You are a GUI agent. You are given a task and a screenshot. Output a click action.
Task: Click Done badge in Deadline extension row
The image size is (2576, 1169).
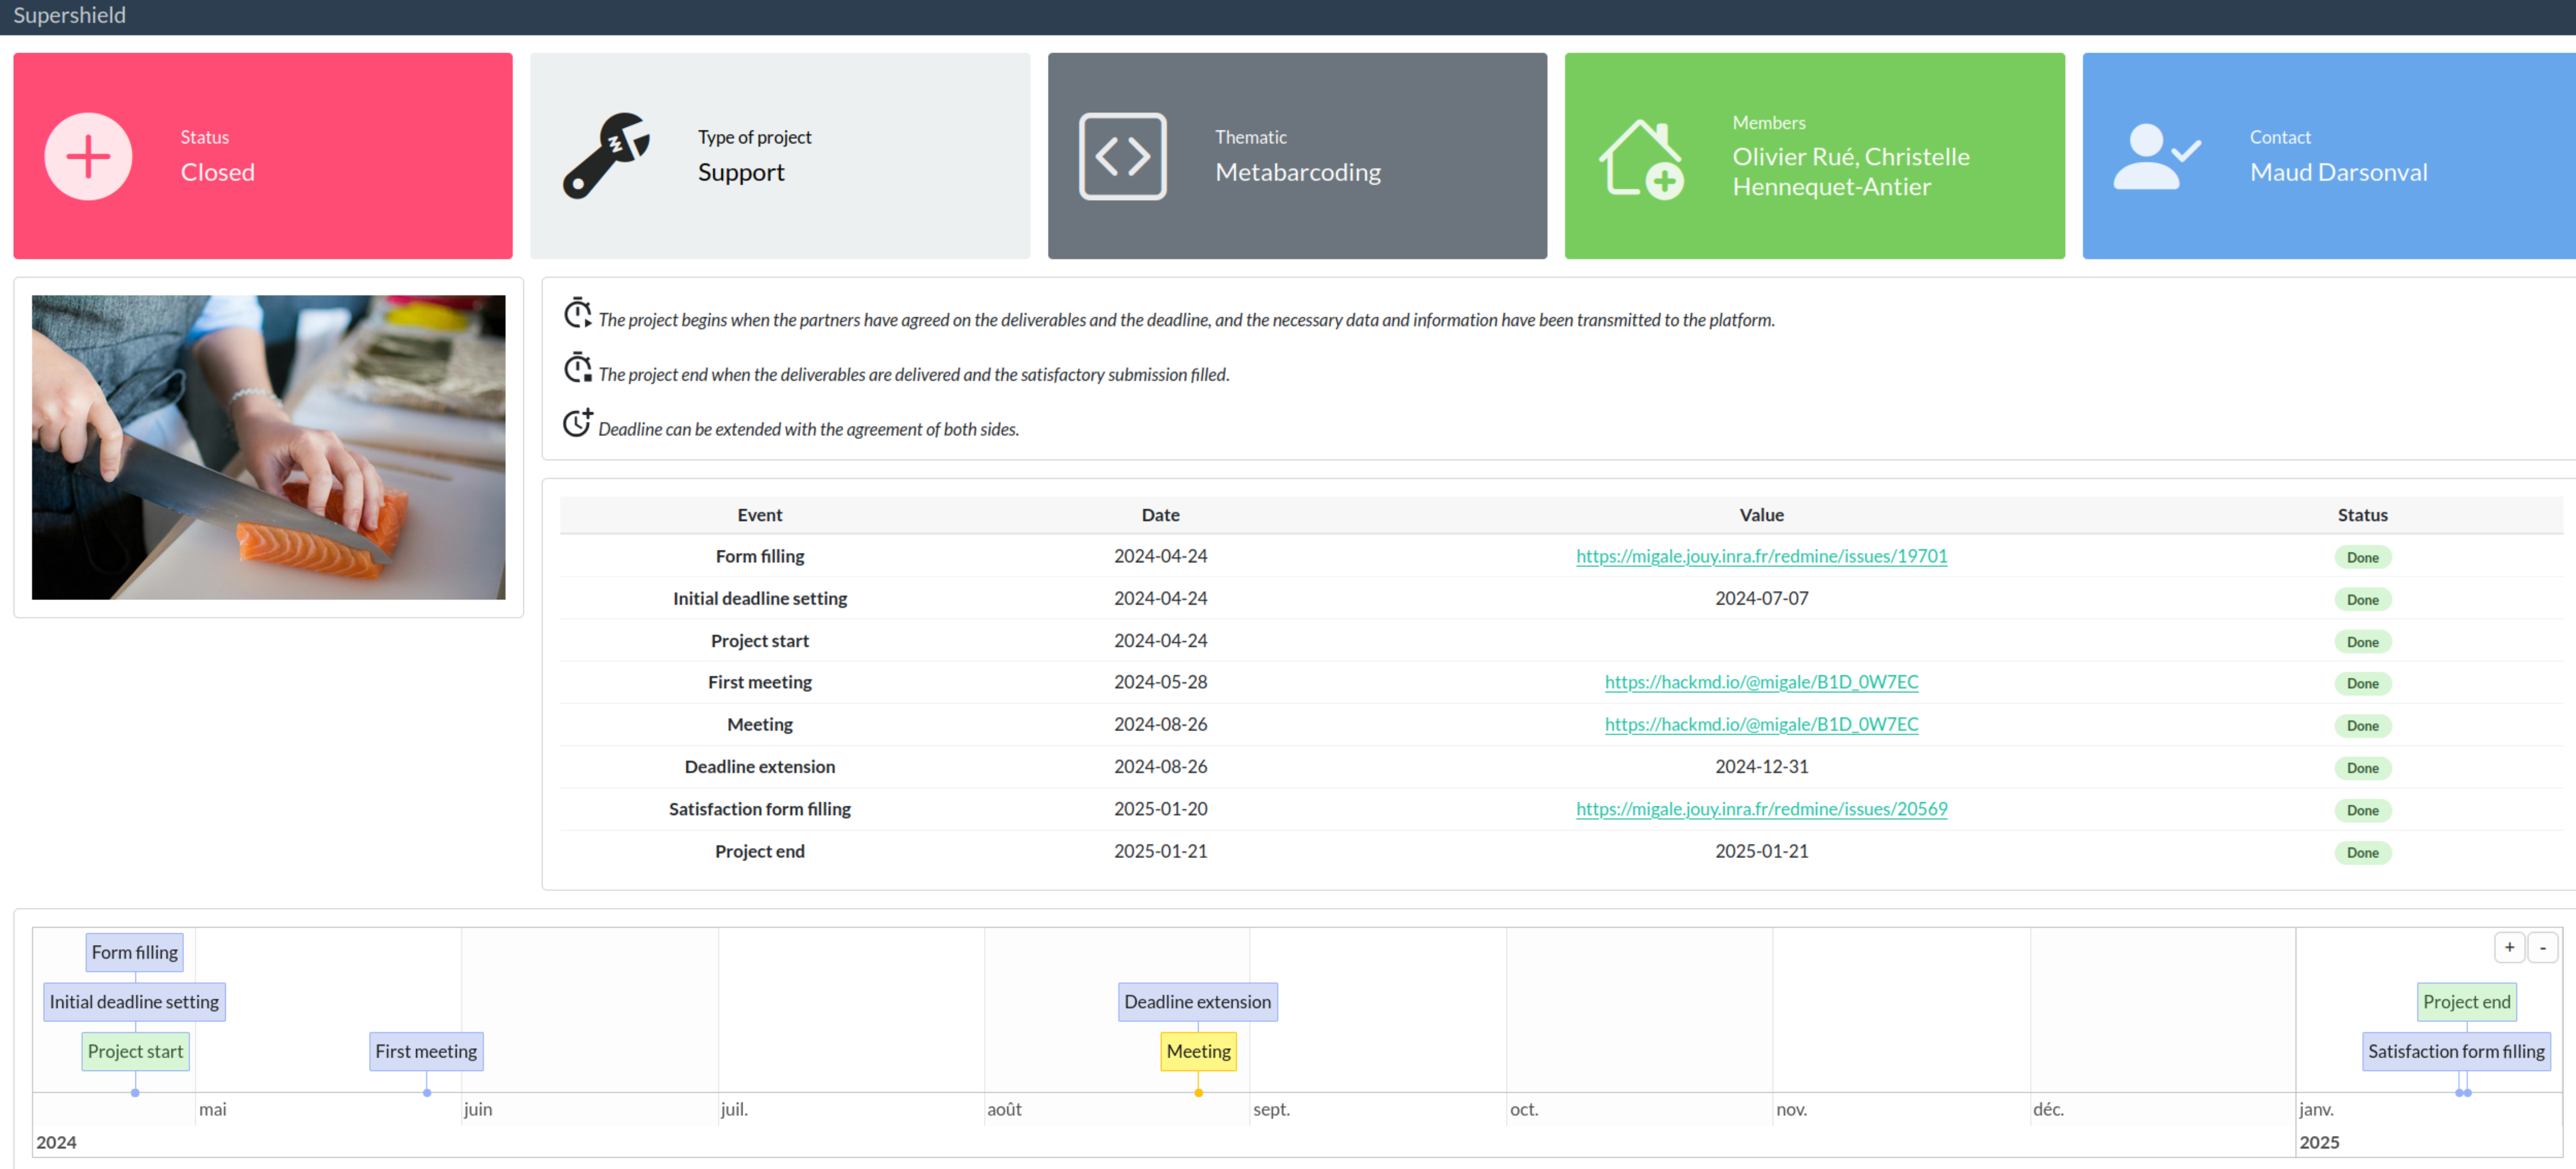tap(2362, 767)
